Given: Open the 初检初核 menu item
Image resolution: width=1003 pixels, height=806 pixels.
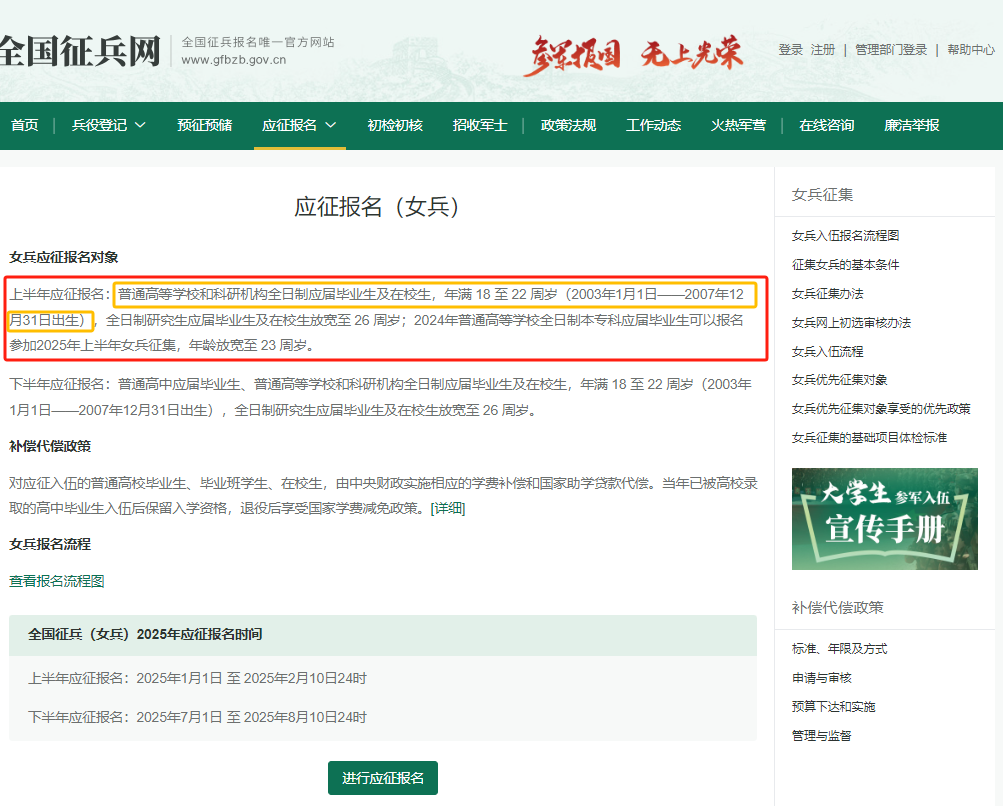Looking at the screenshot, I should (x=394, y=126).
